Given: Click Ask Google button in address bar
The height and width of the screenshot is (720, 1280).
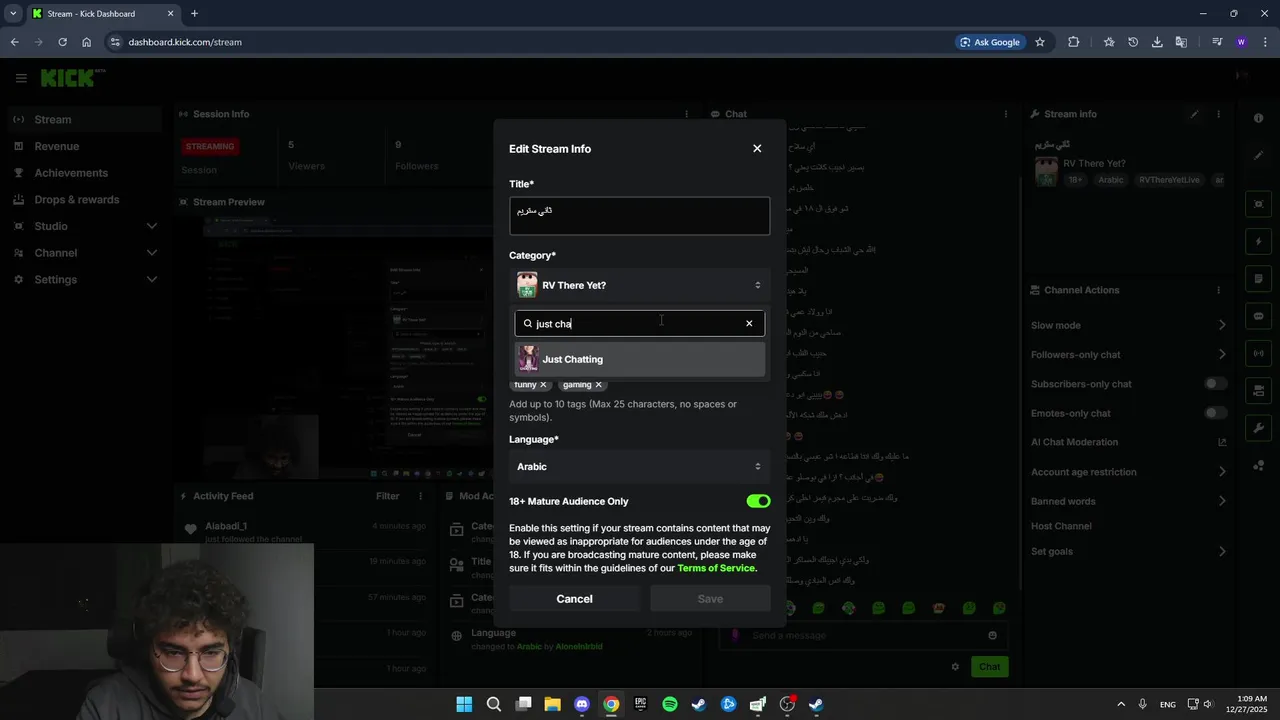Looking at the screenshot, I should coord(990,42).
